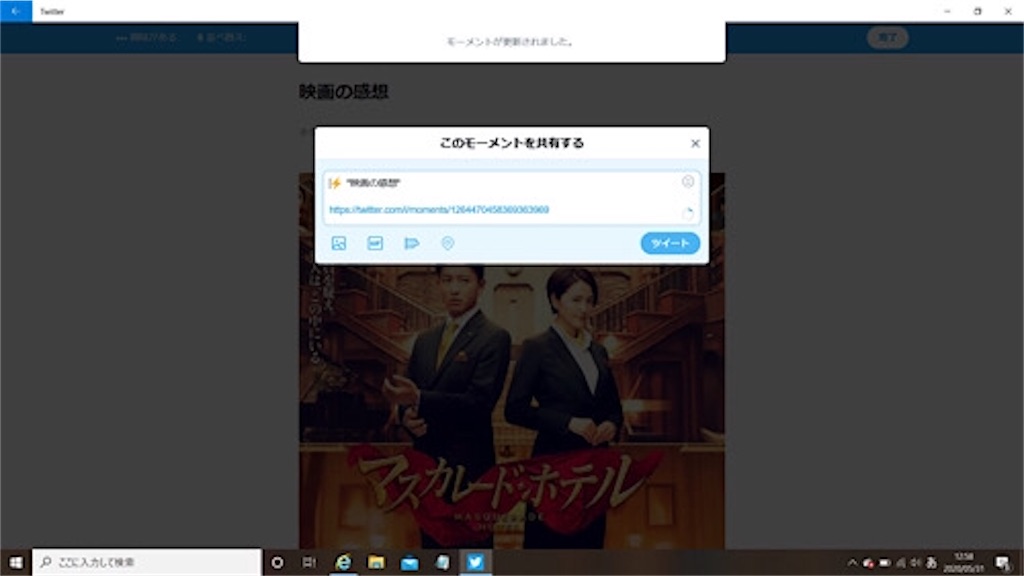Insert a GIF into the tweet
Screen dimensions: 1024x576
[x=375, y=244]
